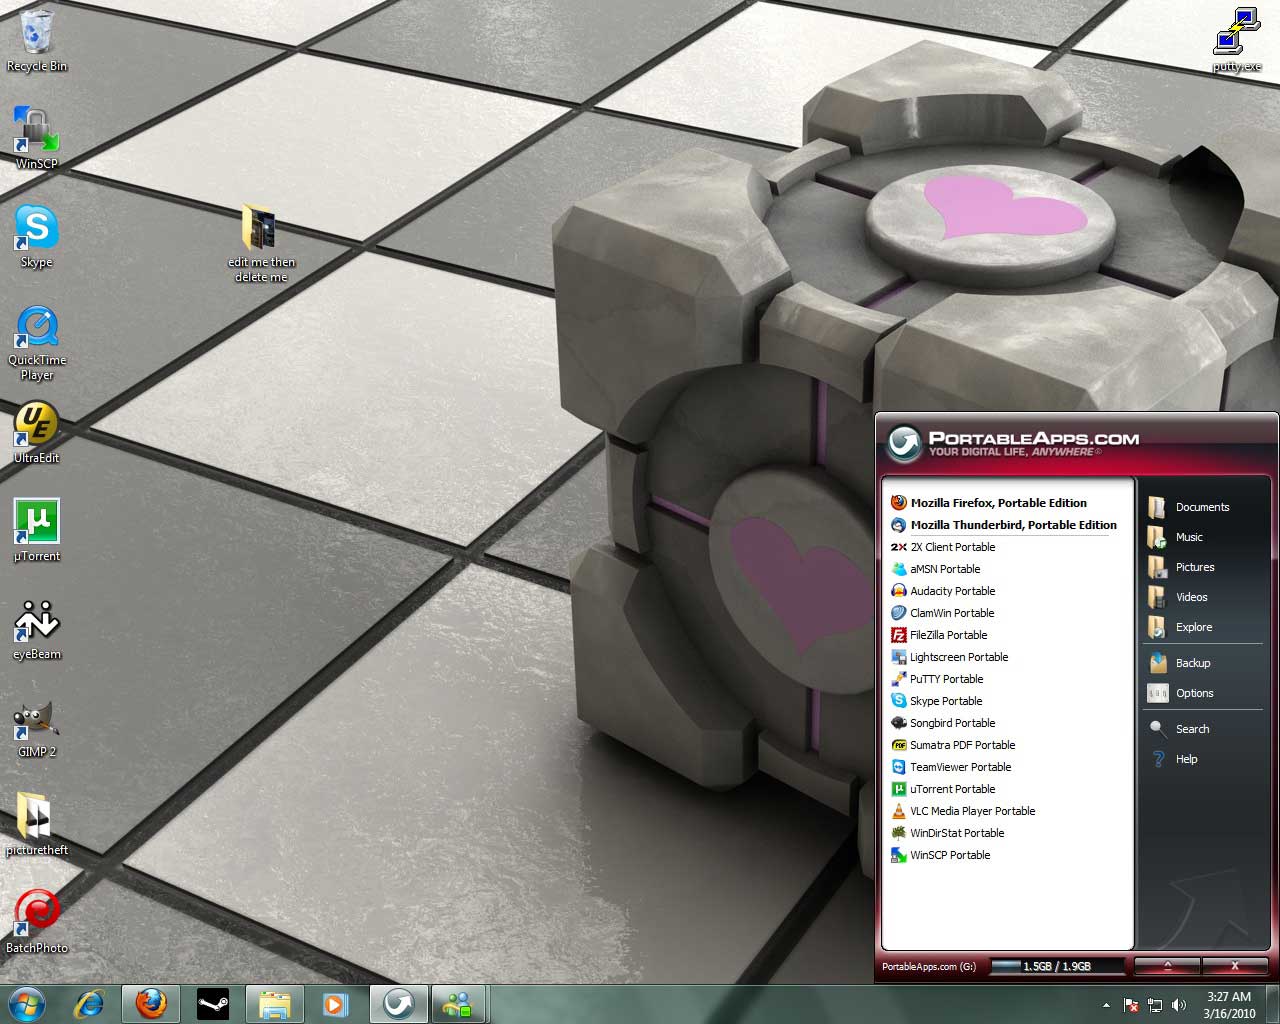Click the drive usage bar 1.5GB / 1.9GB
The image size is (1280, 1024).
1057,966
